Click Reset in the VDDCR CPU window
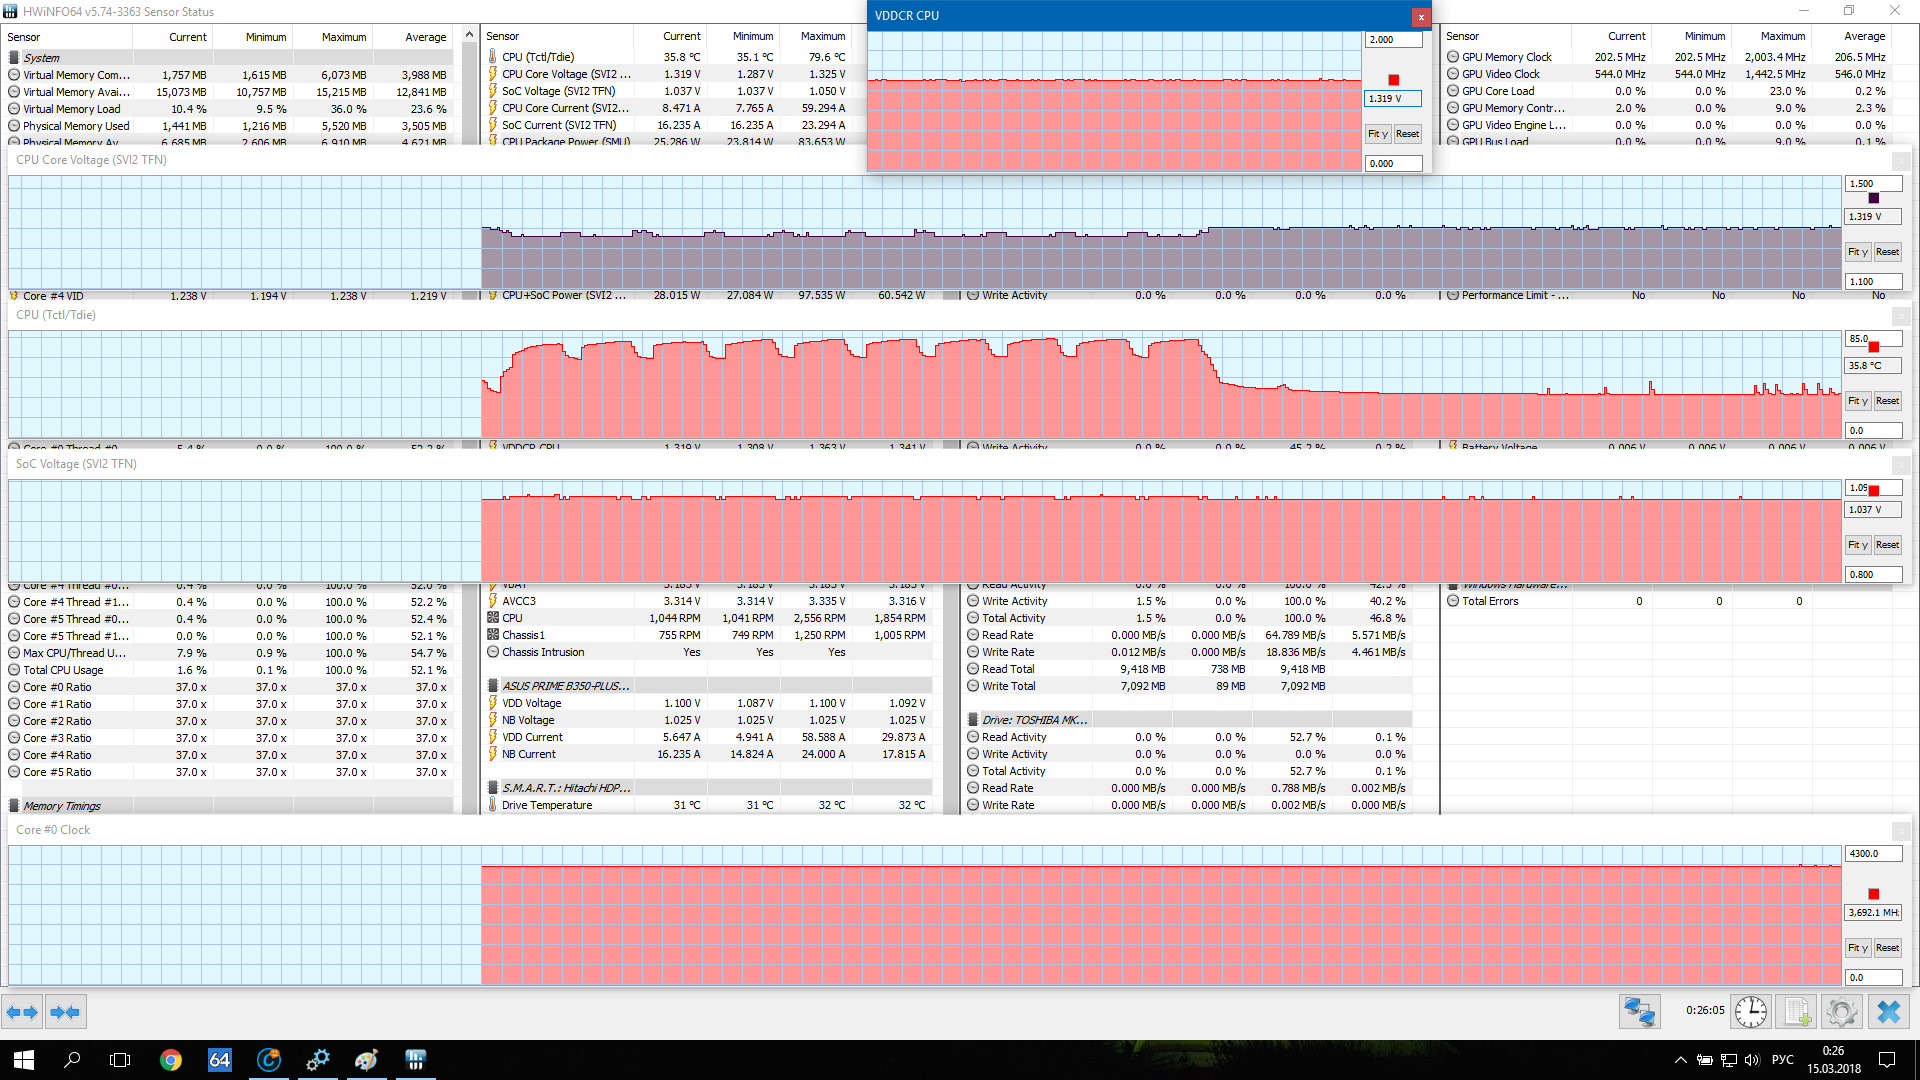This screenshot has height=1080, width=1920. [x=1407, y=134]
